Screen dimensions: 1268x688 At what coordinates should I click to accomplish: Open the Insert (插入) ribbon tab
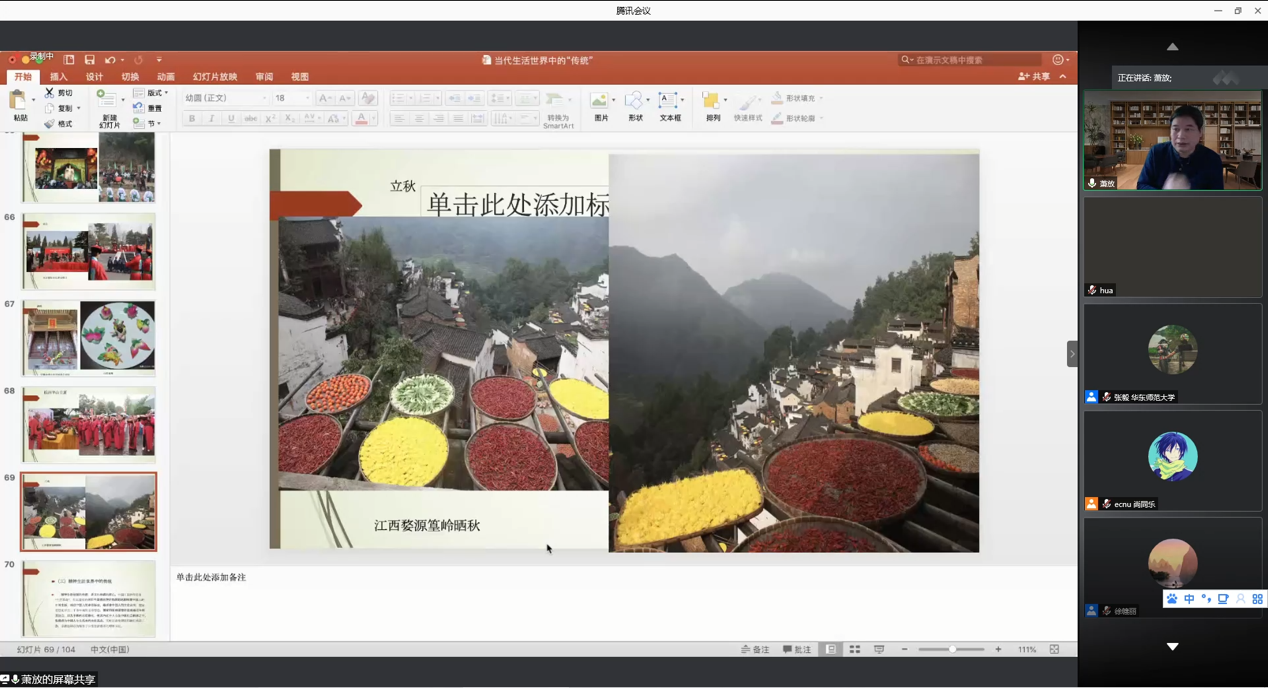point(59,77)
